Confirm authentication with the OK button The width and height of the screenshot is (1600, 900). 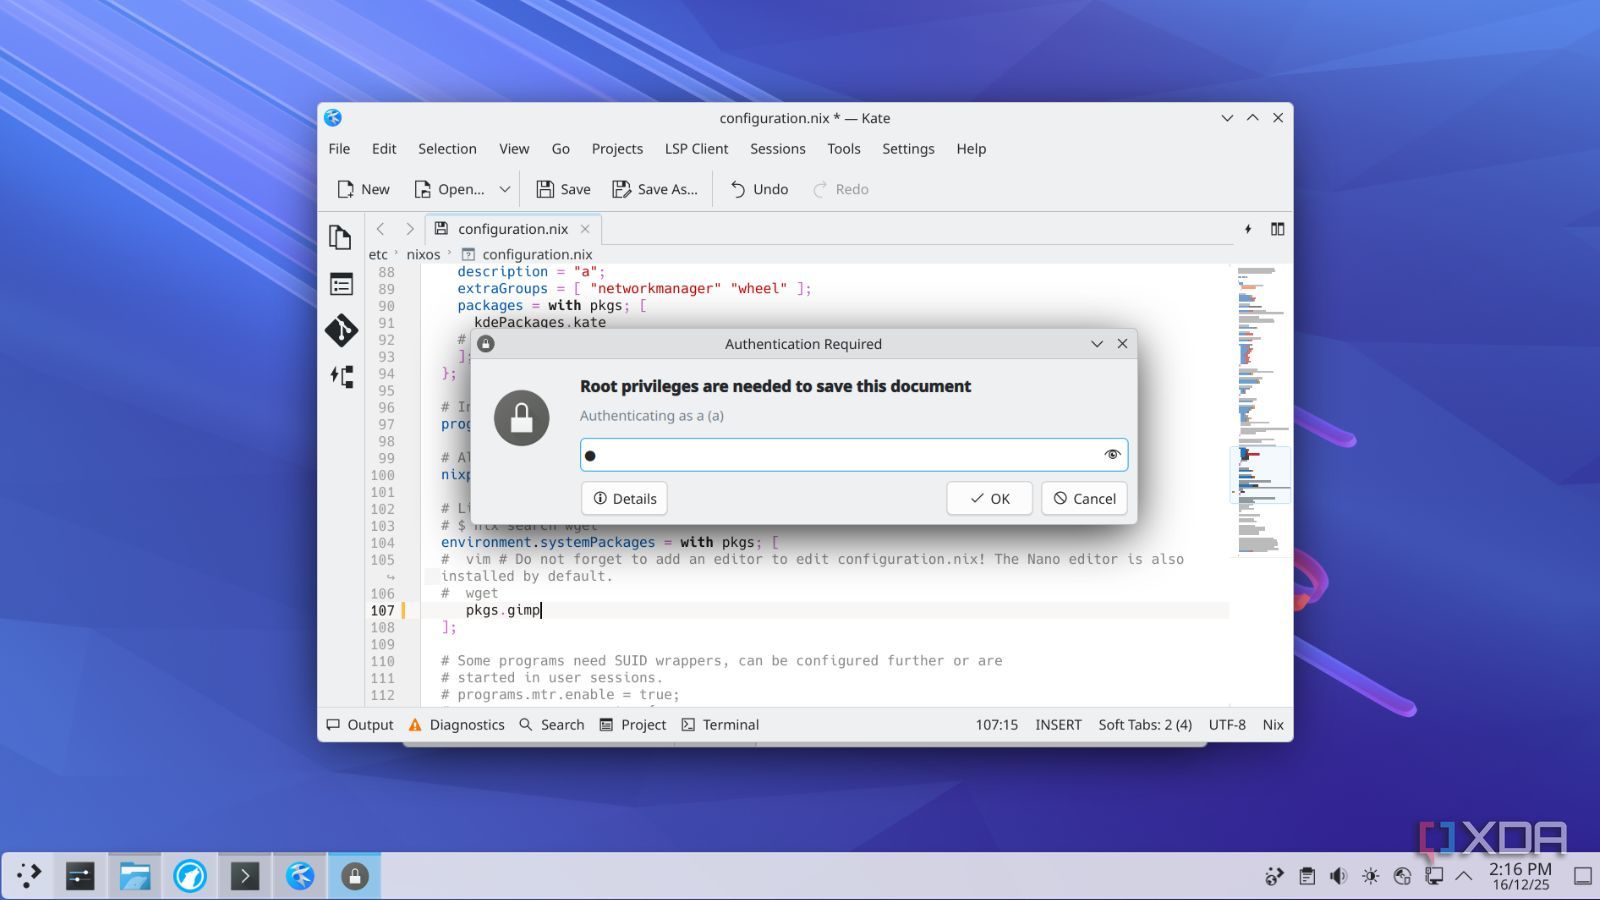pos(989,498)
